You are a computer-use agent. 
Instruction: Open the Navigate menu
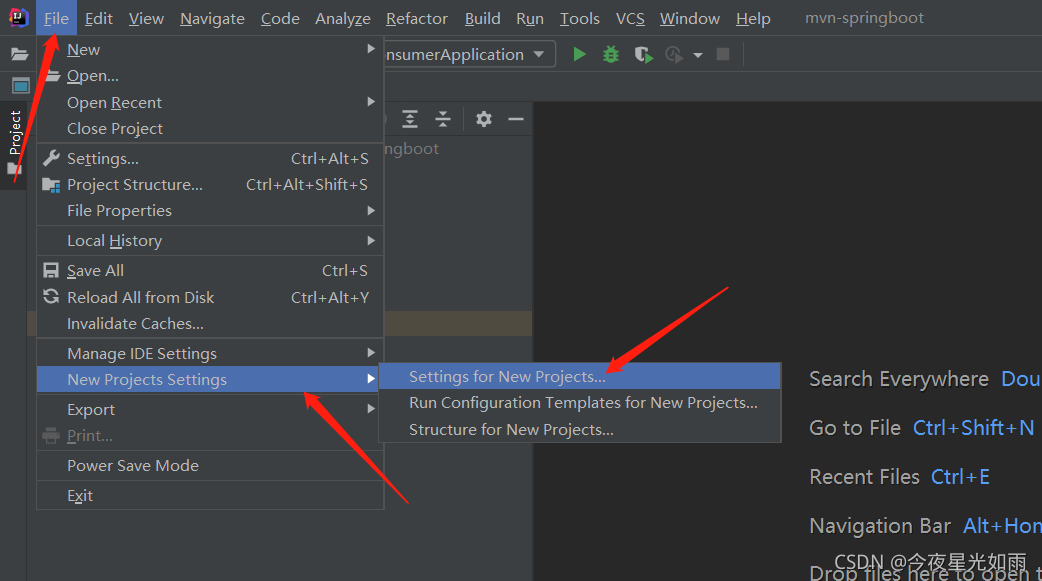(212, 19)
